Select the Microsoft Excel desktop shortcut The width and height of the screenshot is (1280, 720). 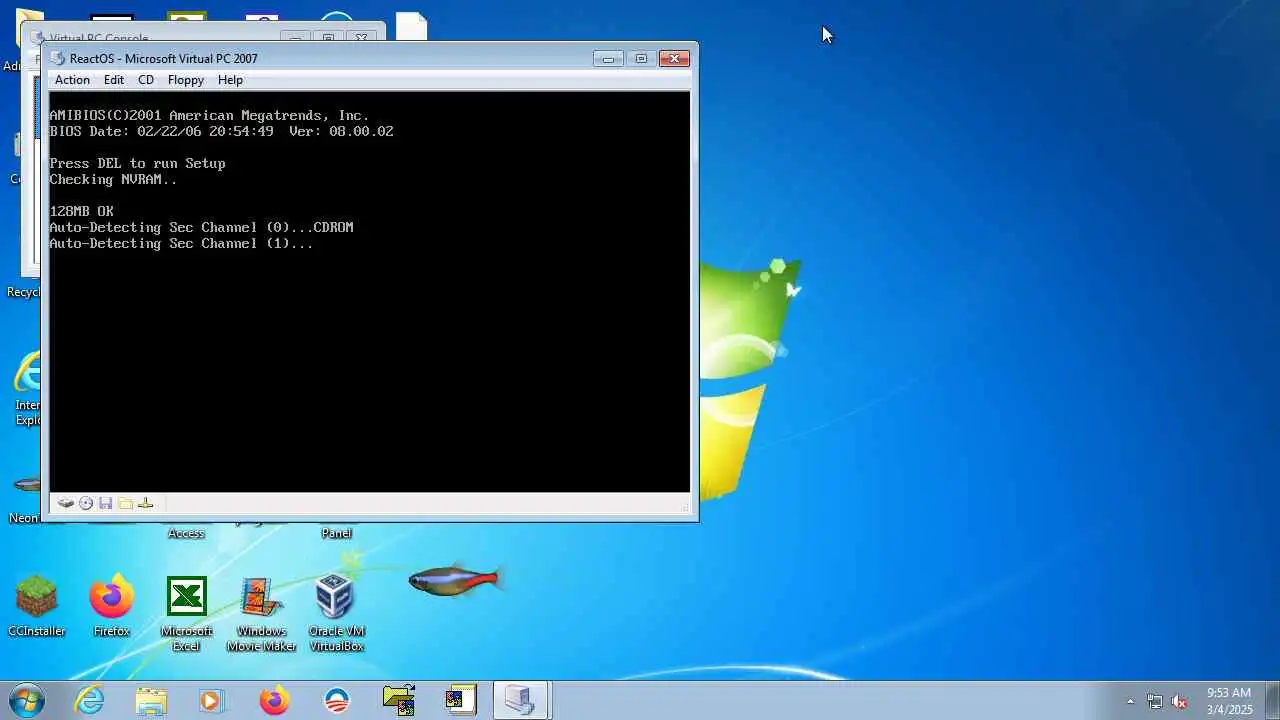186,614
